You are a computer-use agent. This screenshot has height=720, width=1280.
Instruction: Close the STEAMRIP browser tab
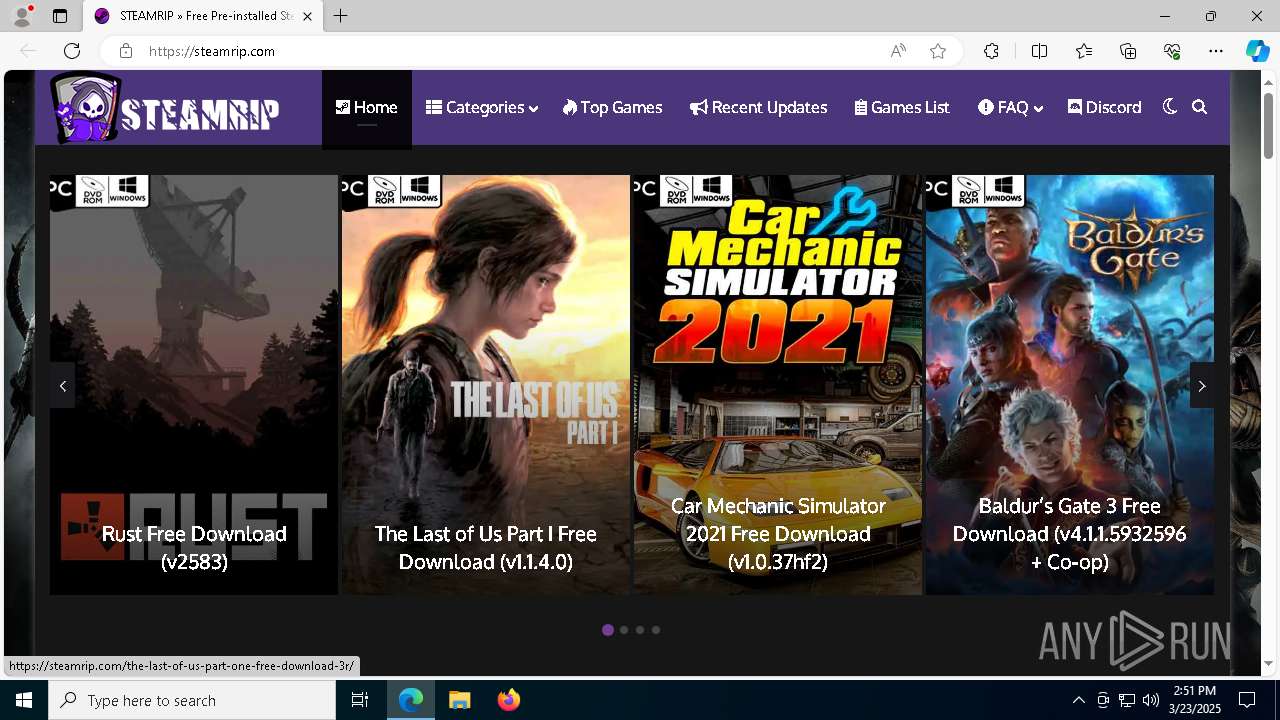(307, 16)
